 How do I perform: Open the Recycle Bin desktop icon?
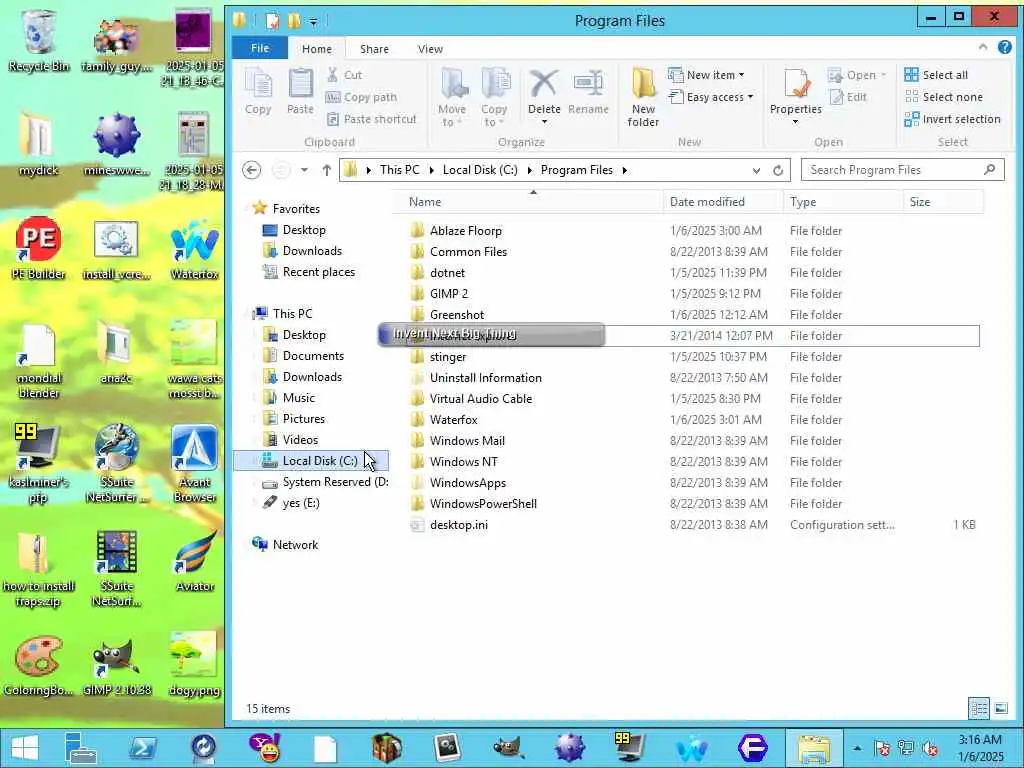coord(39,40)
